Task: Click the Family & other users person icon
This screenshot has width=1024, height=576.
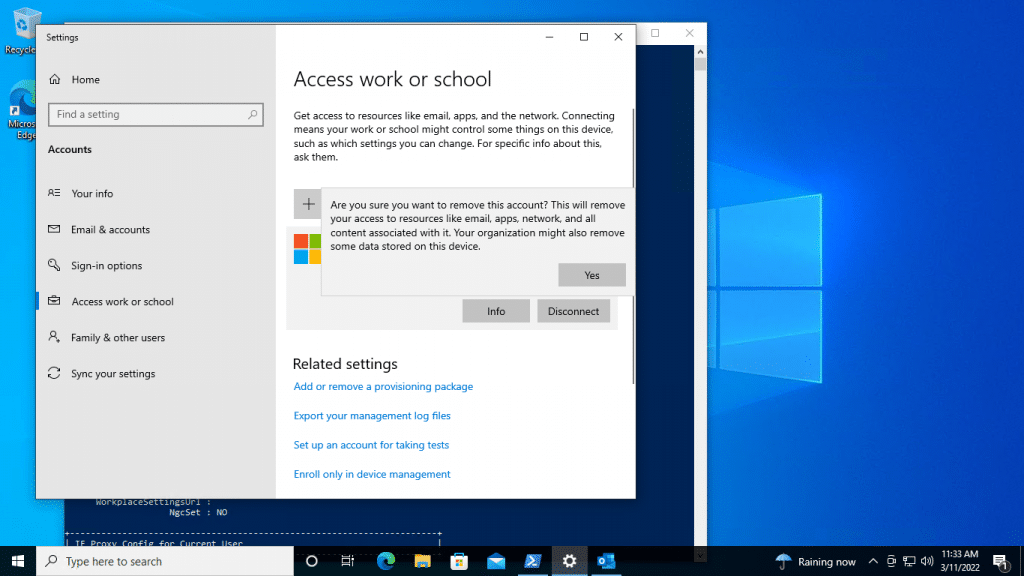Action: click(54, 336)
